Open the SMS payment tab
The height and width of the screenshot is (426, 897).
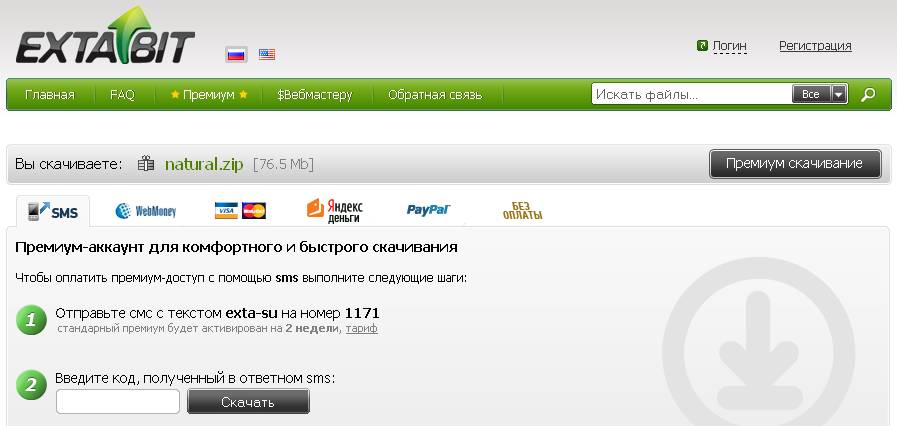click(53, 212)
